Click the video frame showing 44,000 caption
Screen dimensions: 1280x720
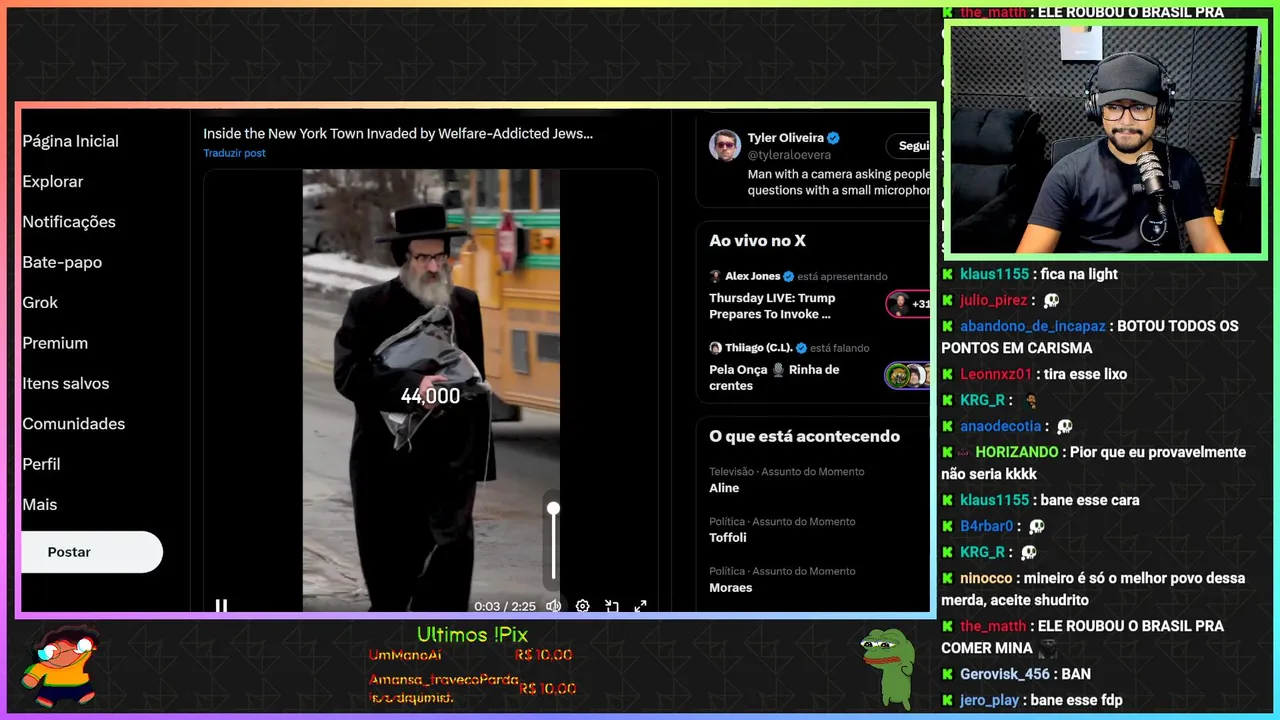[431, 390]
